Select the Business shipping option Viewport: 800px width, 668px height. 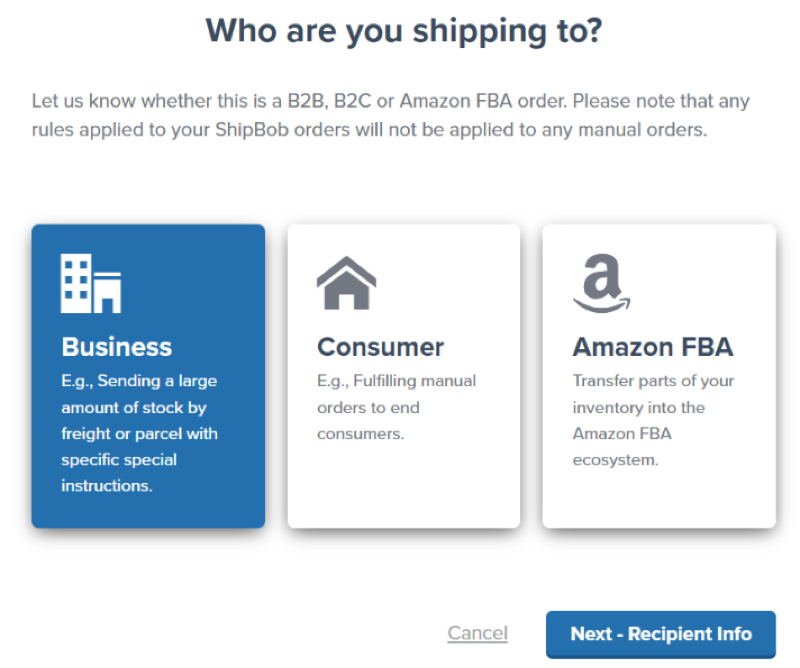[x=148, y=375]
